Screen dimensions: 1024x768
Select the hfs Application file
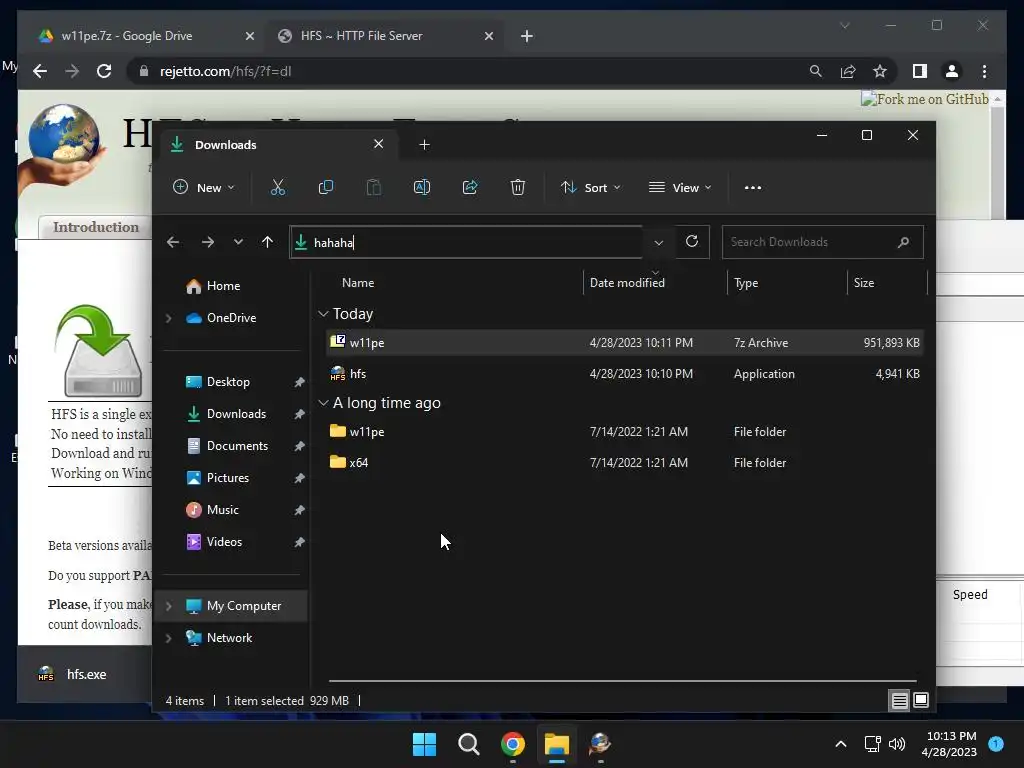point(624,374)
